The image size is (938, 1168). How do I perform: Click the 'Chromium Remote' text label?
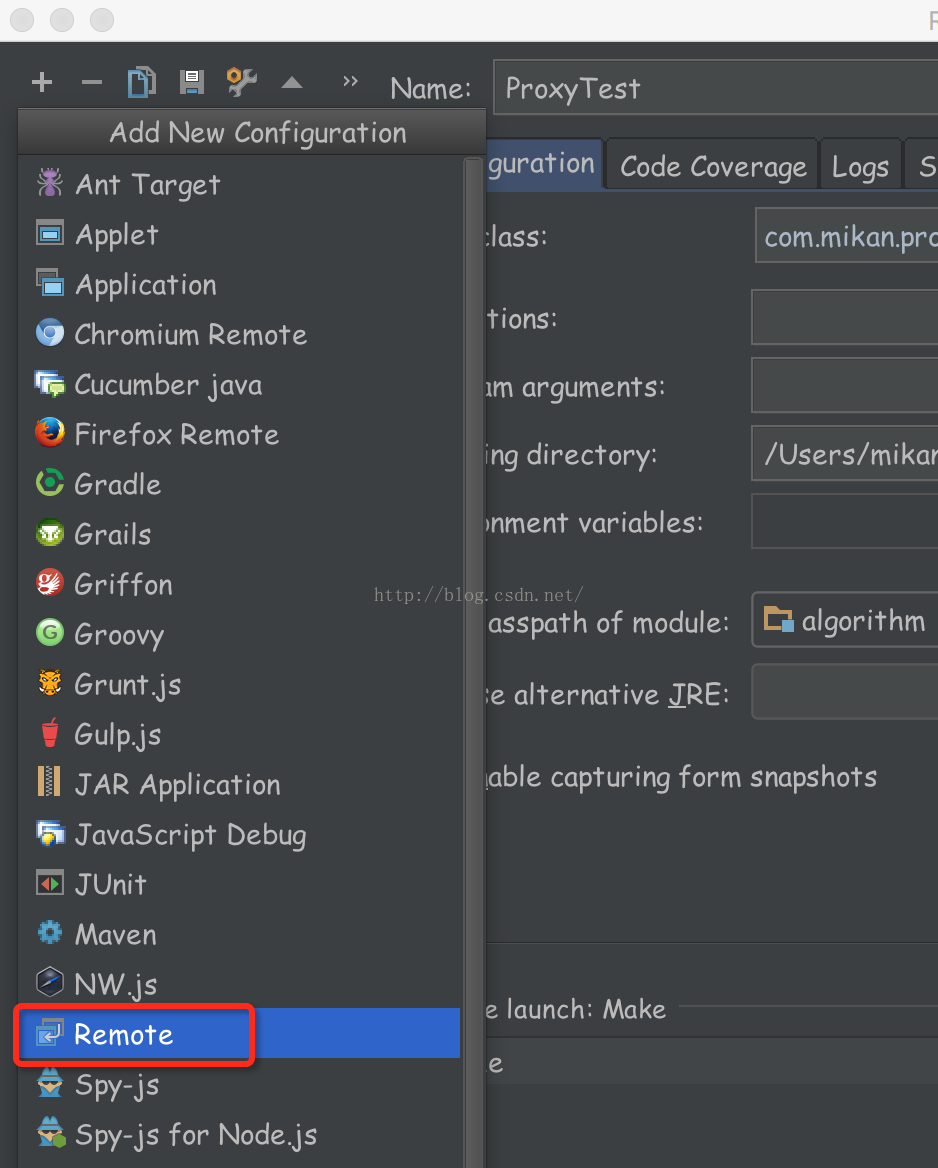[x=191, y=334]
